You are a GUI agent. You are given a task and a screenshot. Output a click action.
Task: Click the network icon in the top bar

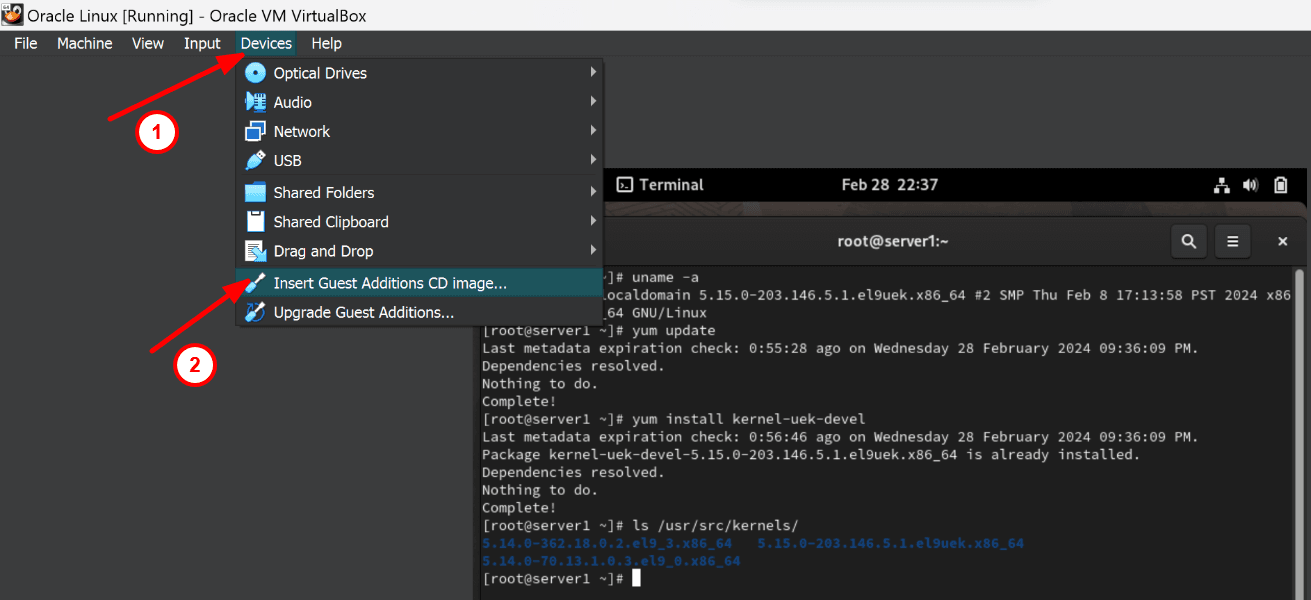click(x=1221, y=184)
